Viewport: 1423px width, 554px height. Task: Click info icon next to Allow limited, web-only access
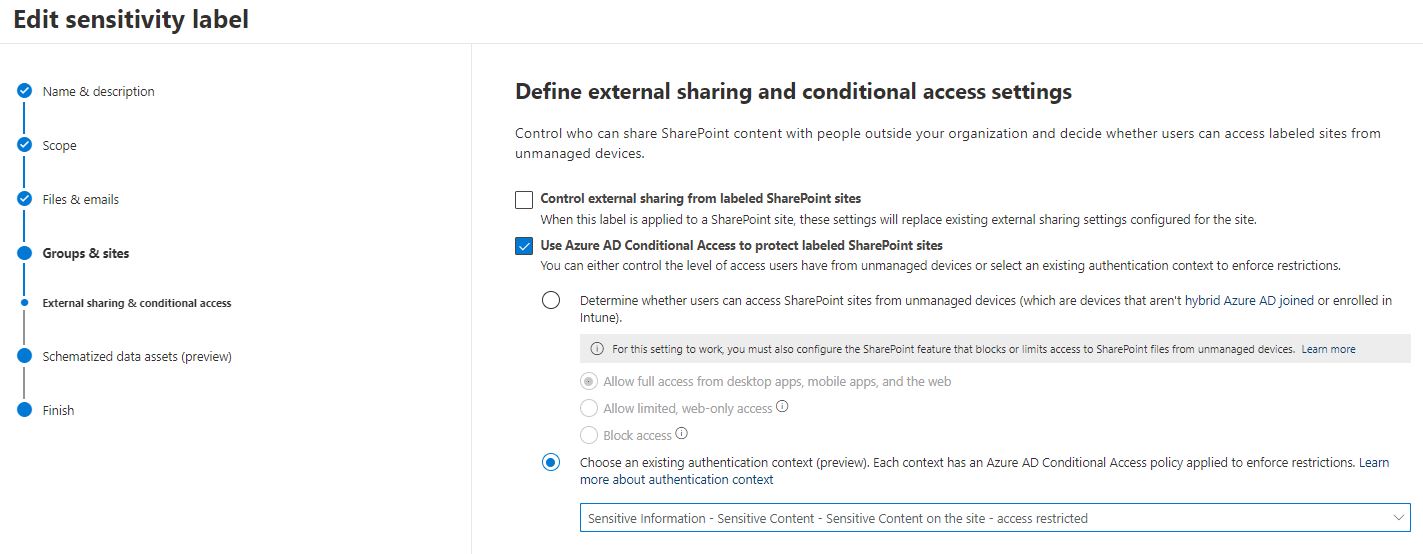782,407
